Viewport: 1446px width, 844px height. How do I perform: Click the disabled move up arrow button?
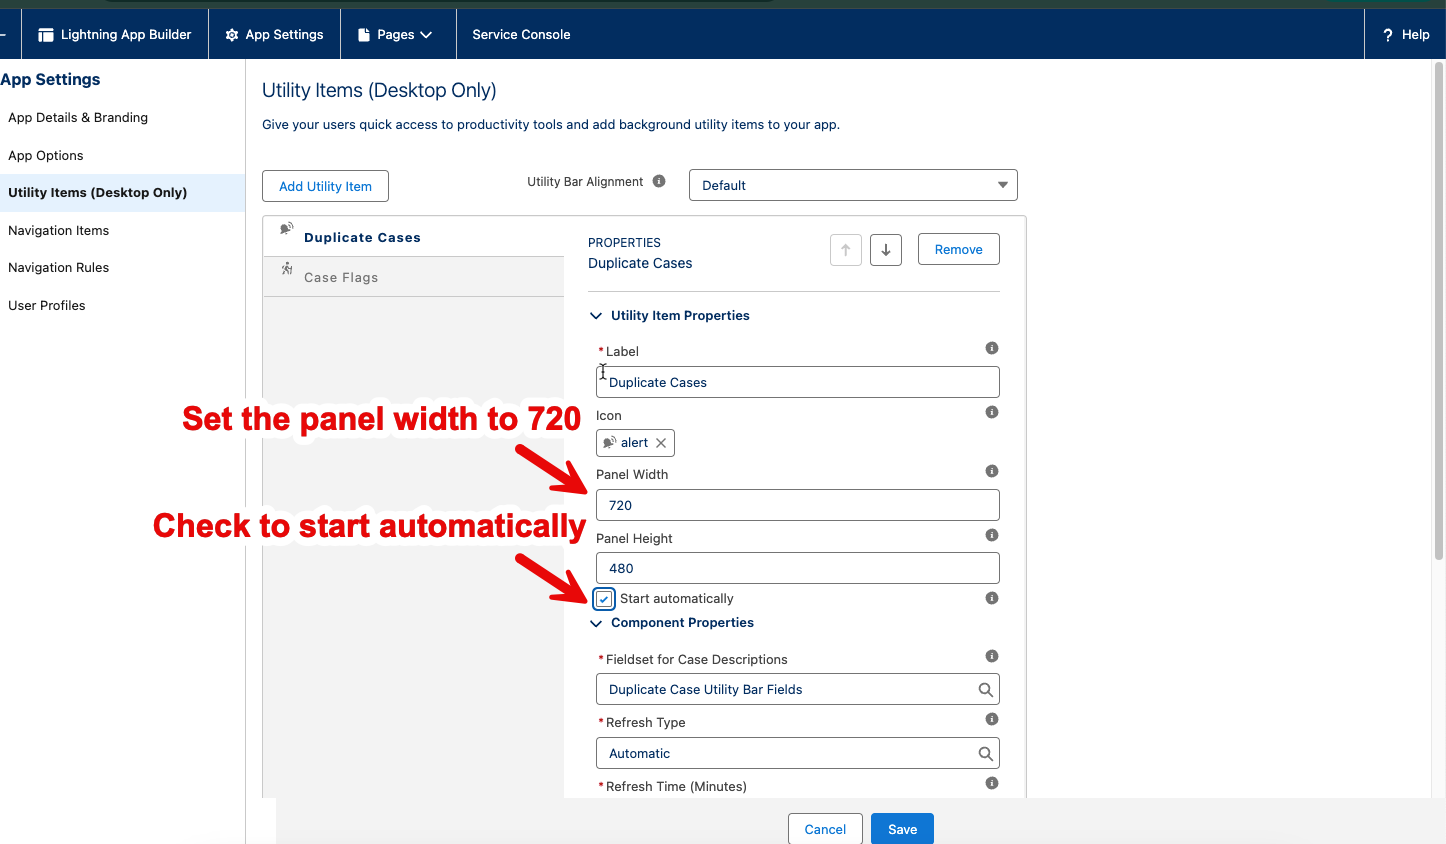tap(846, 250)
